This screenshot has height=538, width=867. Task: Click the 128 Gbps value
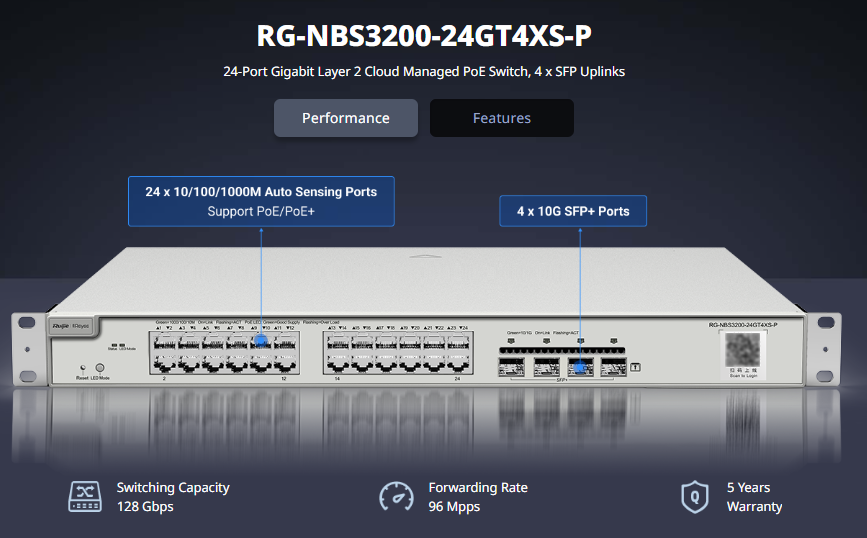click(145, 506)
